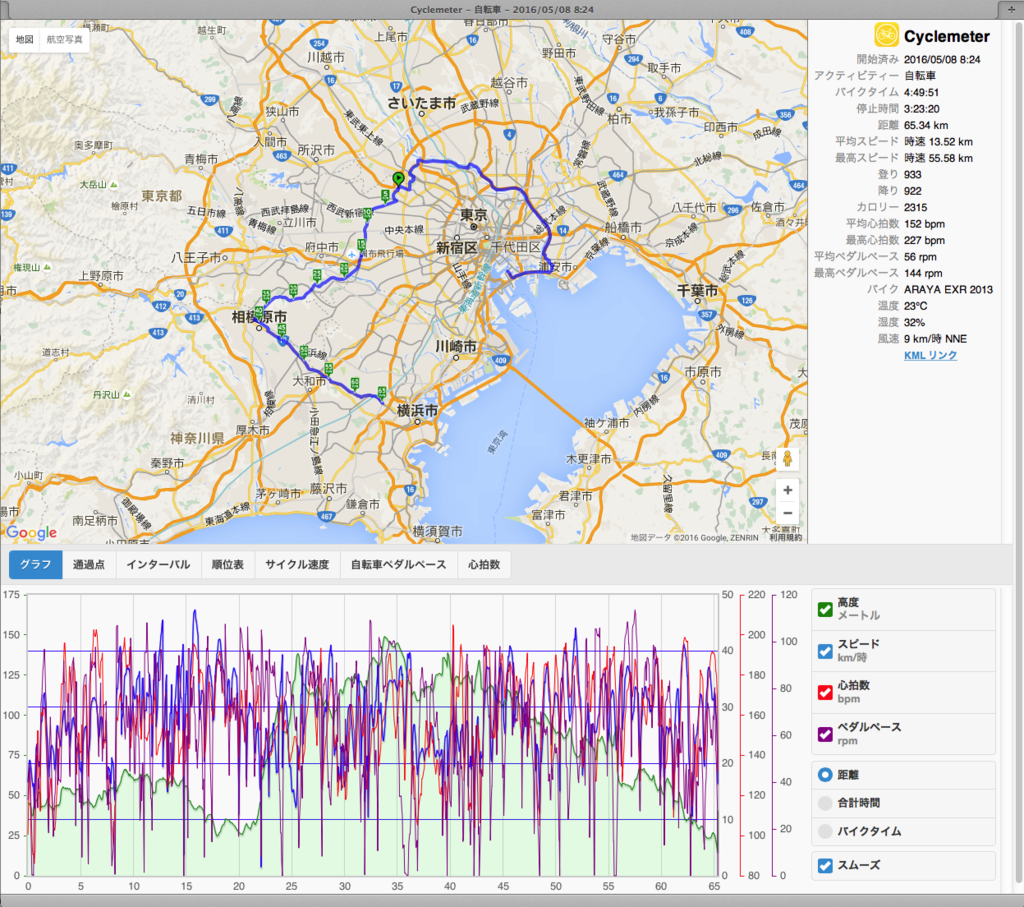
Task: Click the mountain icon beside 権現山
Action: point(47,267)
